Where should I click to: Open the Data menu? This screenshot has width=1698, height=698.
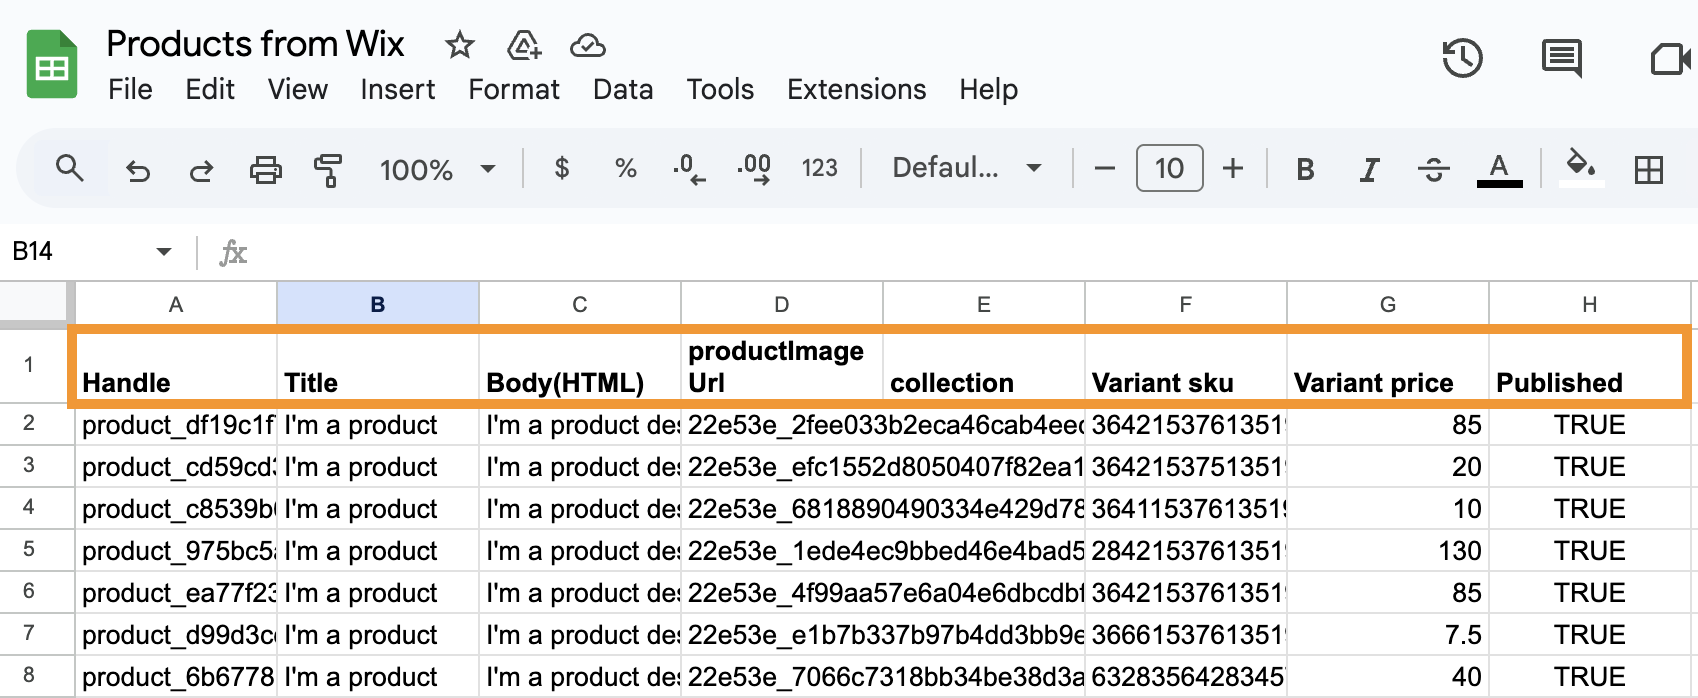tap(623, 89)
